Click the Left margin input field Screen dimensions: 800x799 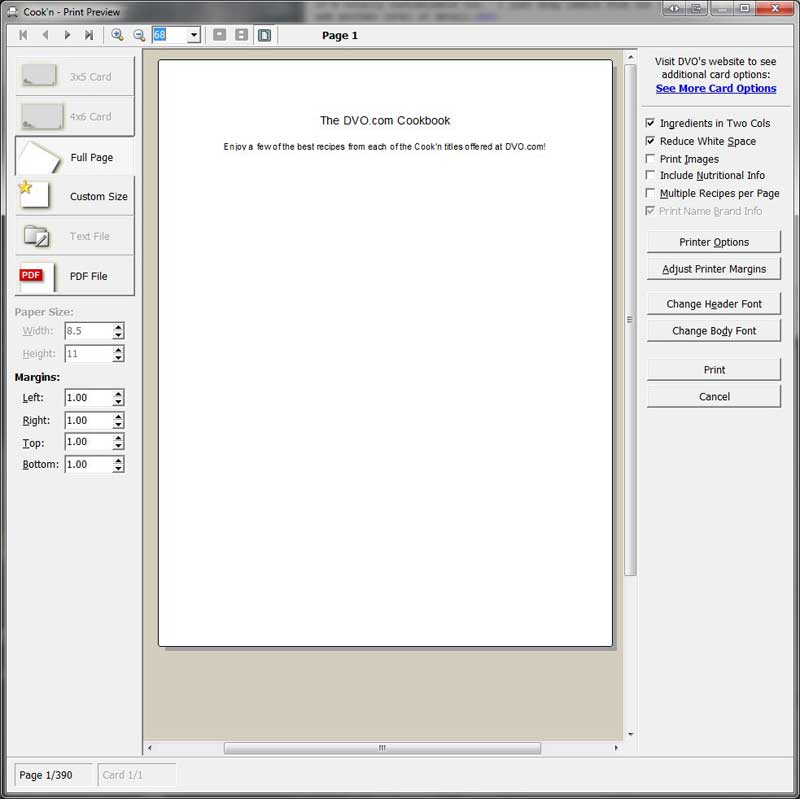pyautogui.click(x=89, y=397)
